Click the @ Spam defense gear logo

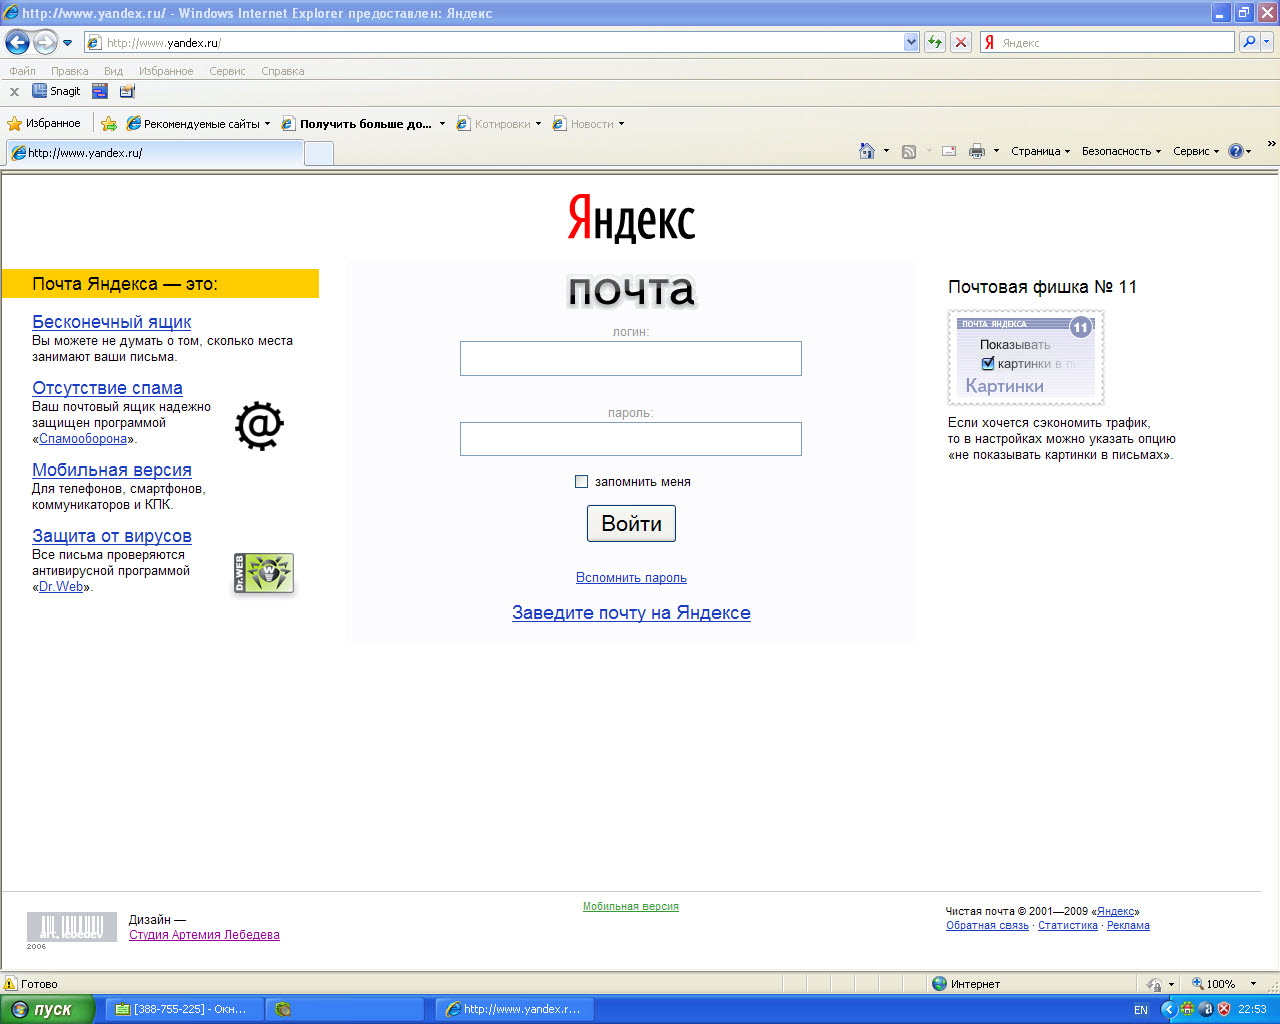[x=260, y=426]
